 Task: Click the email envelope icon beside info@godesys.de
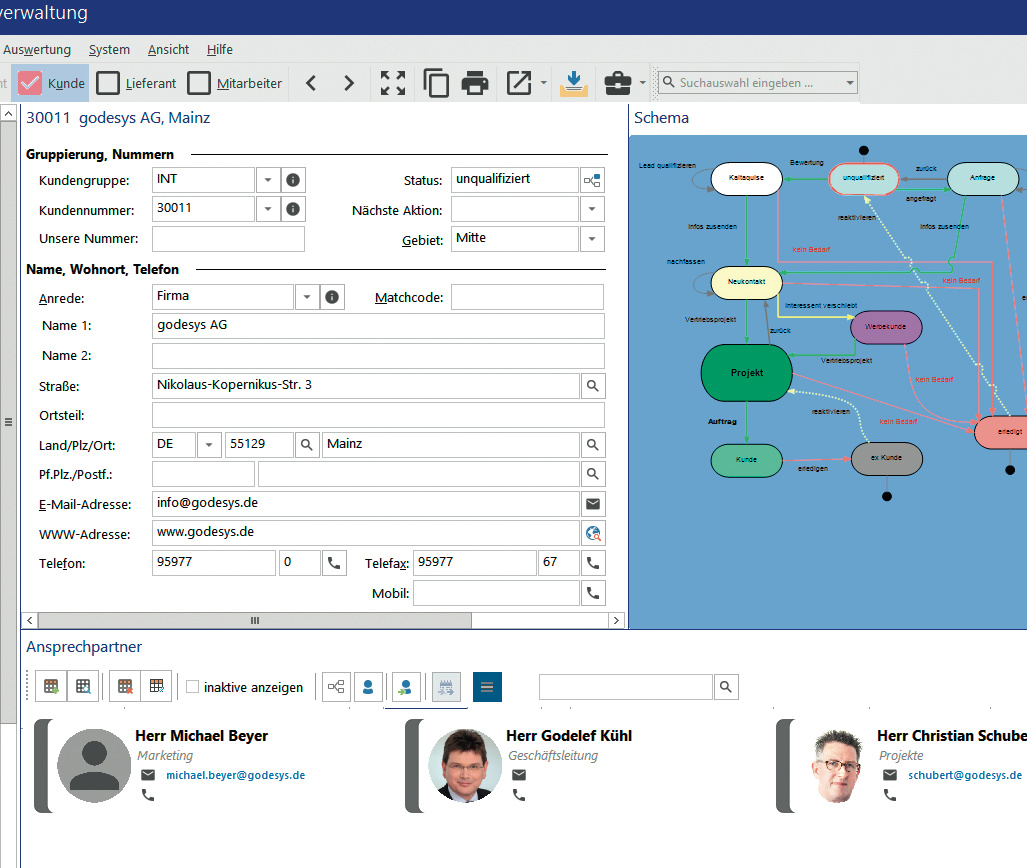point(593,503)
